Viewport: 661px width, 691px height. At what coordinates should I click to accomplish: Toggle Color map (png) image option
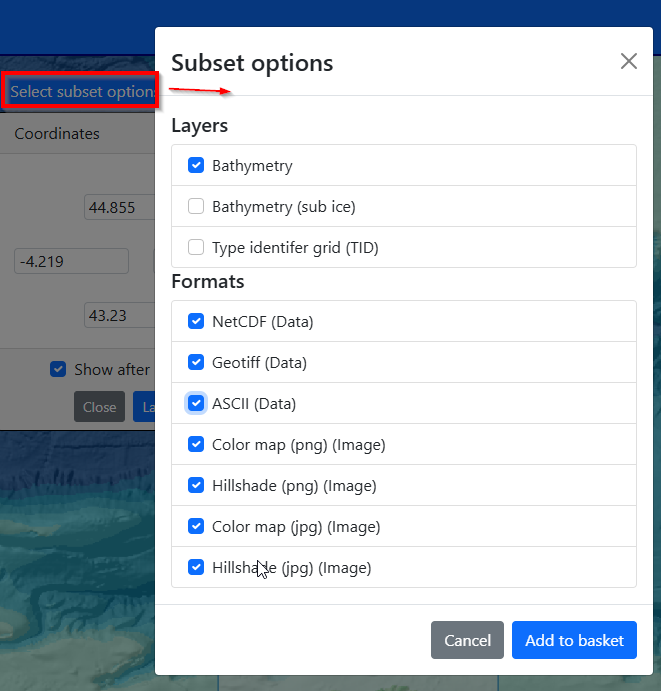pyautogui.click(x=196, y=445)
